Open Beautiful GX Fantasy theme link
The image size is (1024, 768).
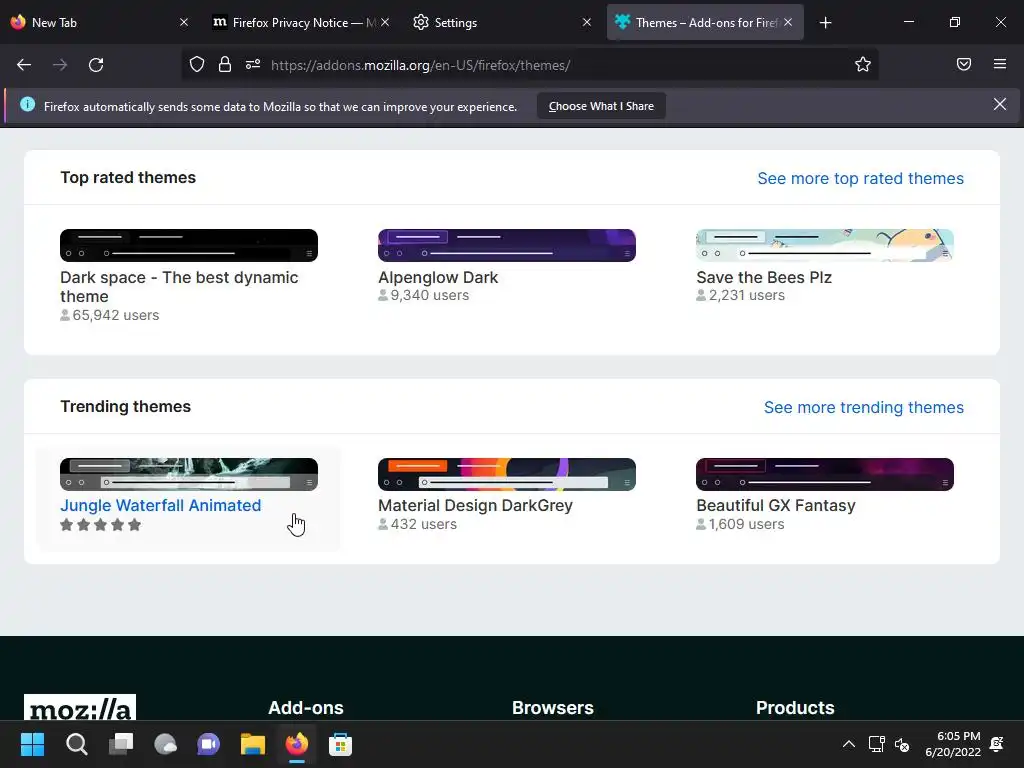[775, 505]
